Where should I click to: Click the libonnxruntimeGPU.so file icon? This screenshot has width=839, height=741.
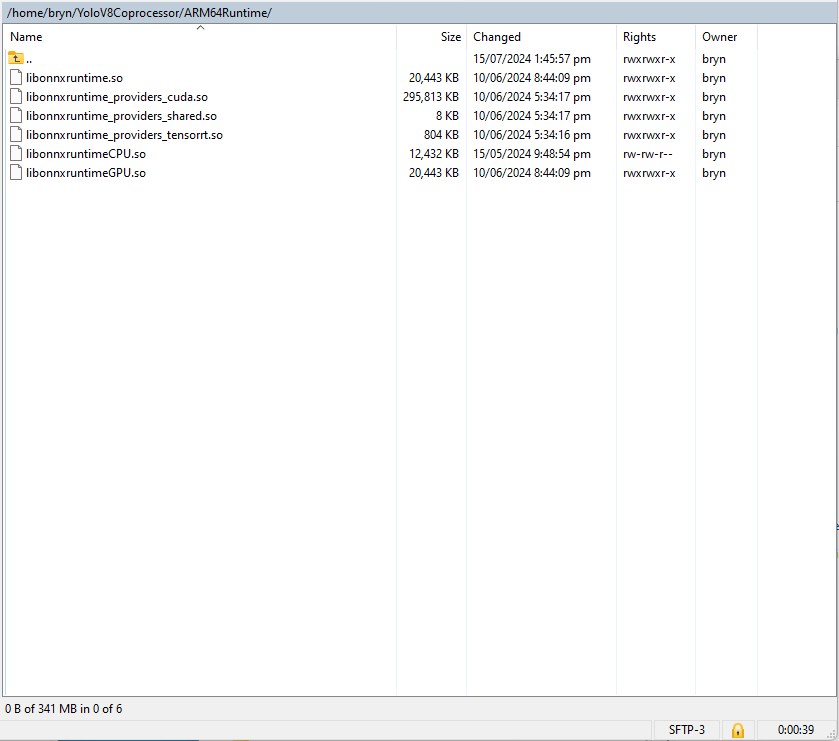tap(16, 172)
